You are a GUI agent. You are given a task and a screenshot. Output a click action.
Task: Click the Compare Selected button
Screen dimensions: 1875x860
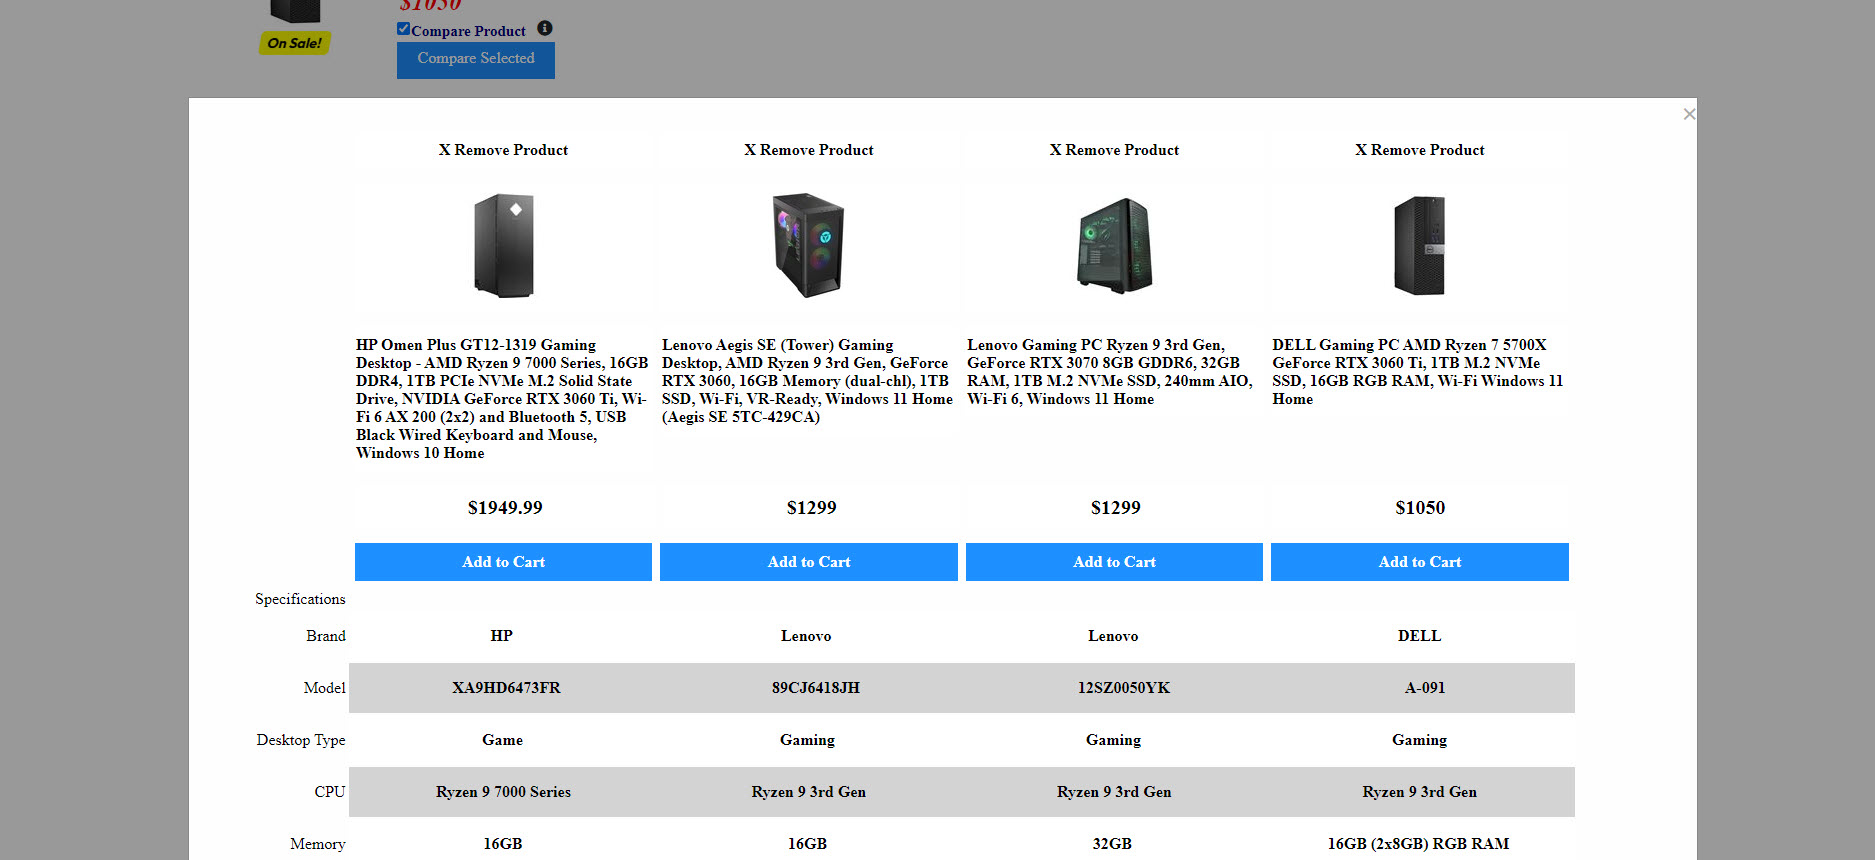(475, 59)
